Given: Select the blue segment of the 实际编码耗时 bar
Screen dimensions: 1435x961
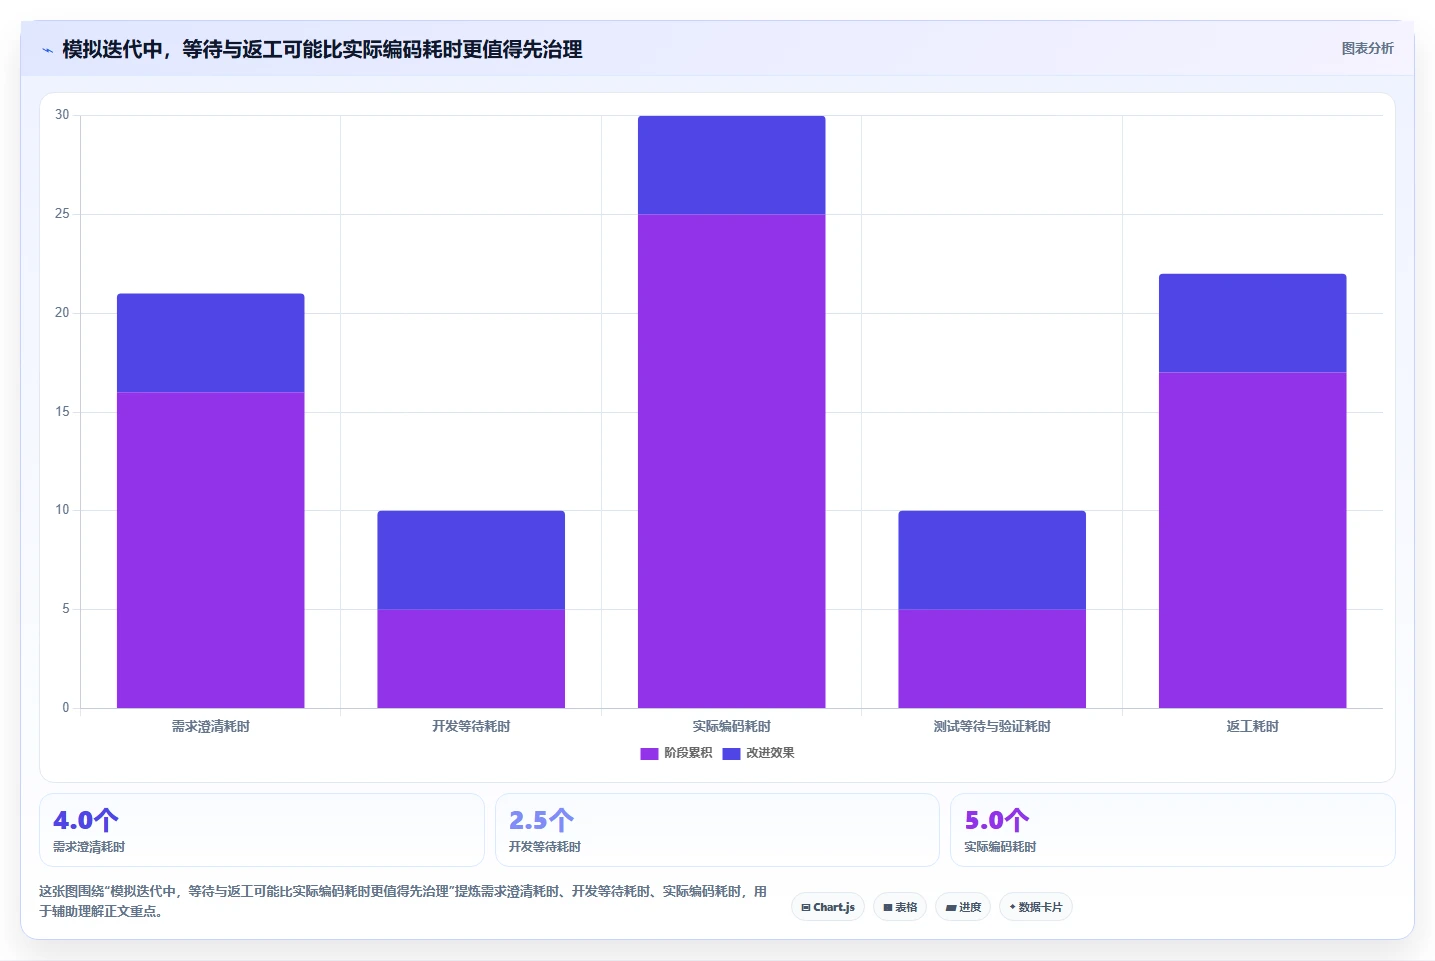Looking at the screenshot, I should pyautogui.click(x=732, y=165).
